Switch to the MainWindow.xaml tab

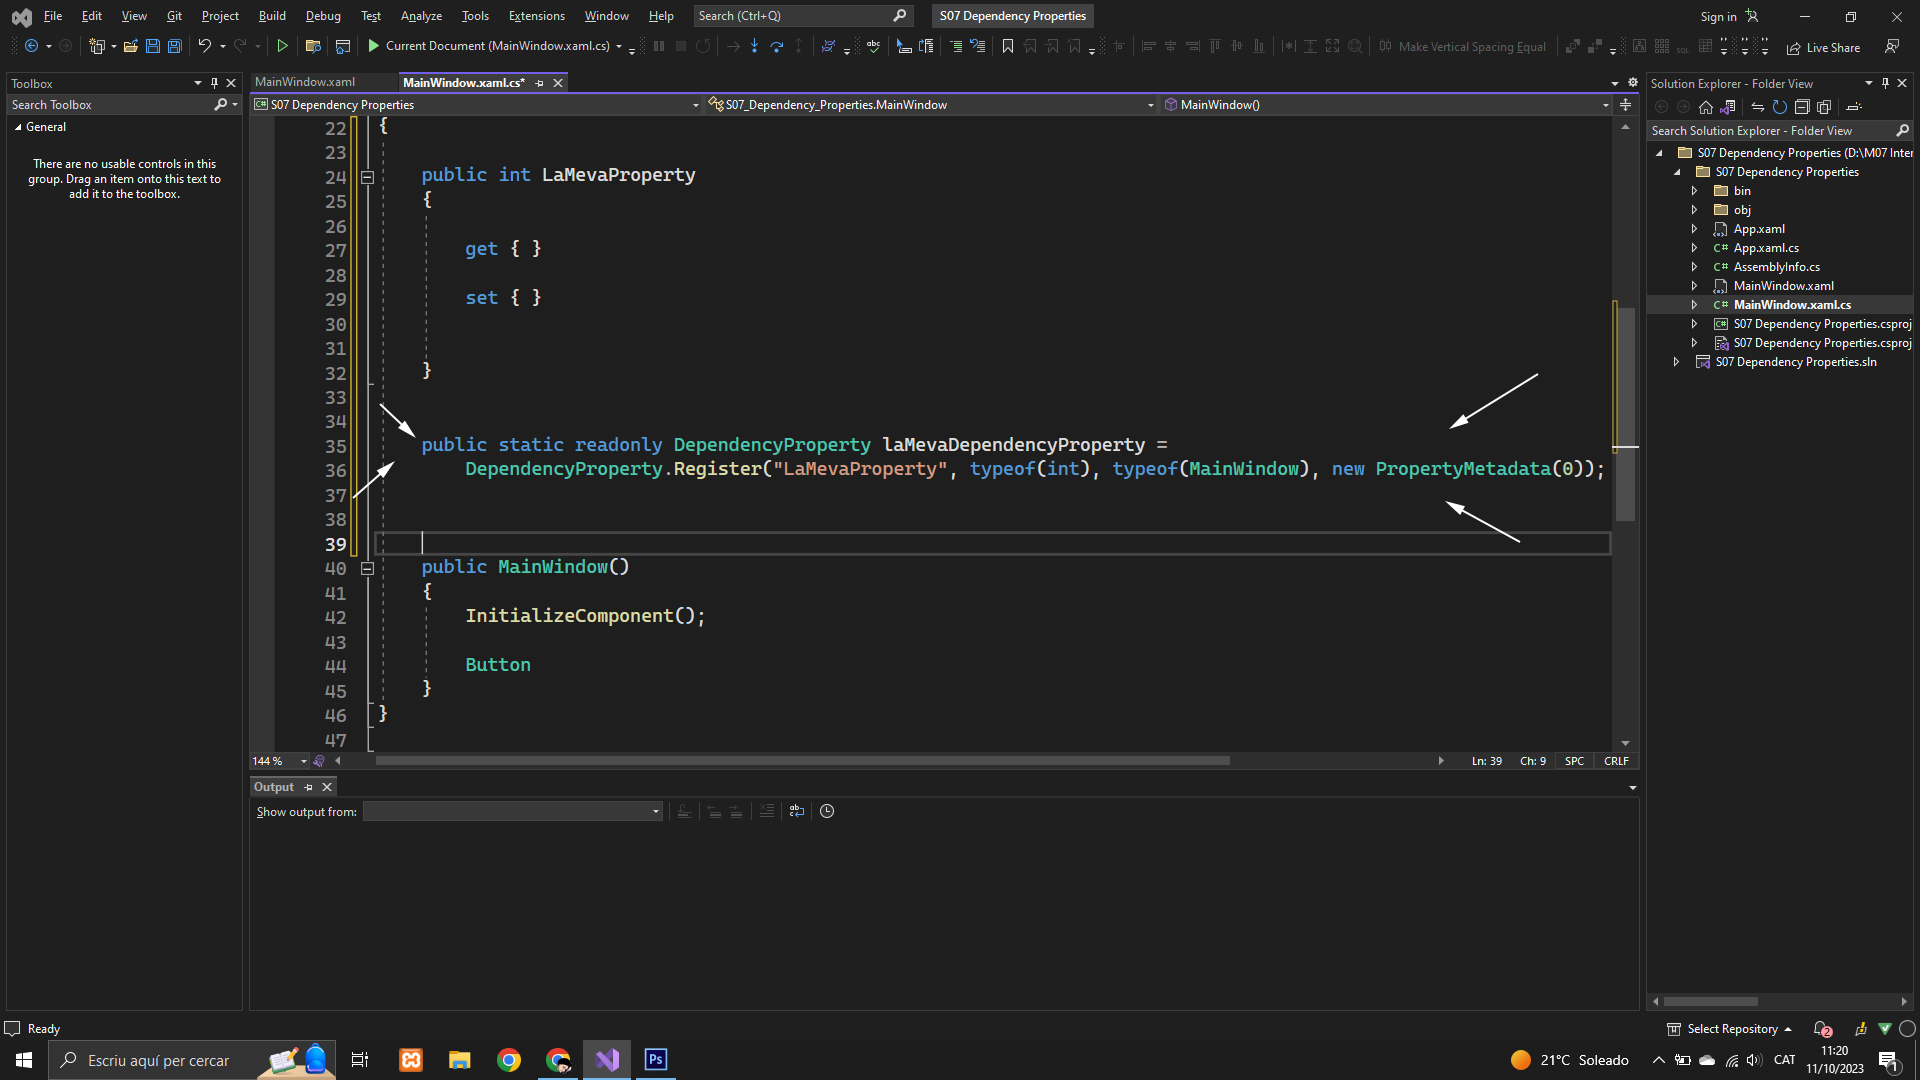(305, 82)
